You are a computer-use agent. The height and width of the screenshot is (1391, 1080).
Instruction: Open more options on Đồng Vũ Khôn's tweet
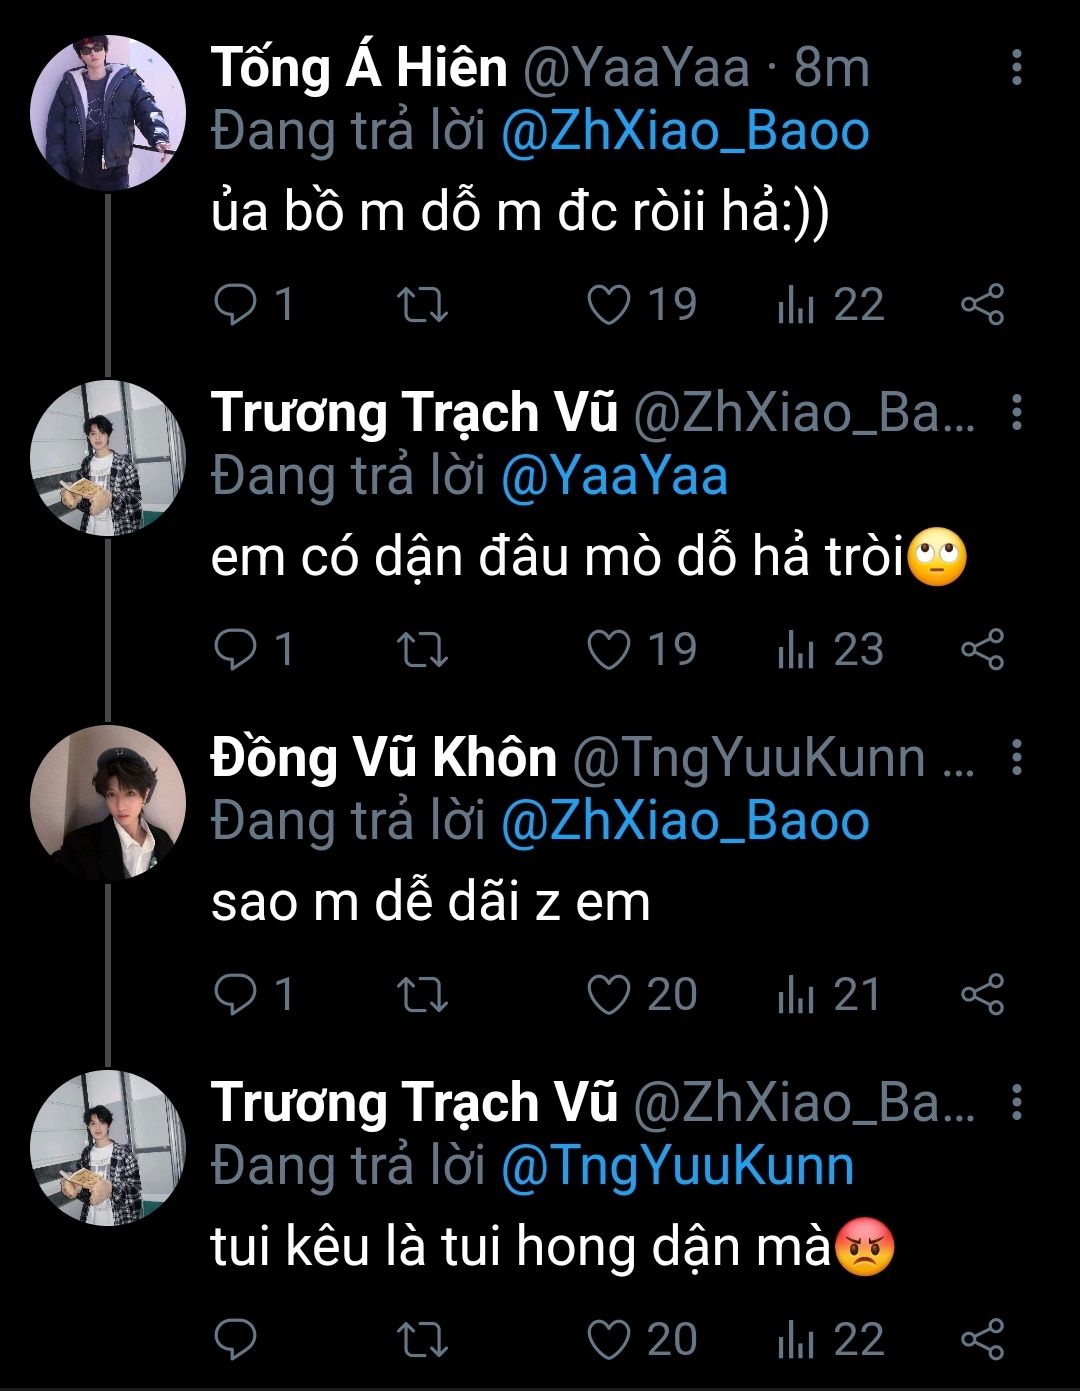(1016, 758)
